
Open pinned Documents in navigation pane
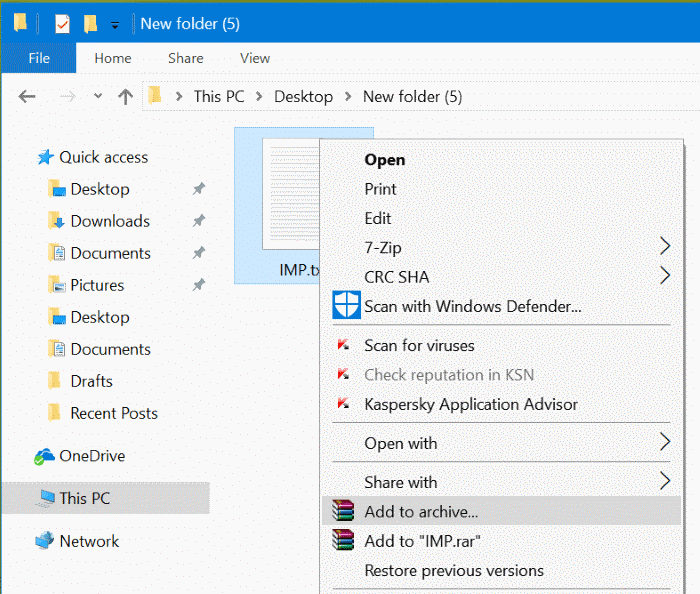point(110,253)
